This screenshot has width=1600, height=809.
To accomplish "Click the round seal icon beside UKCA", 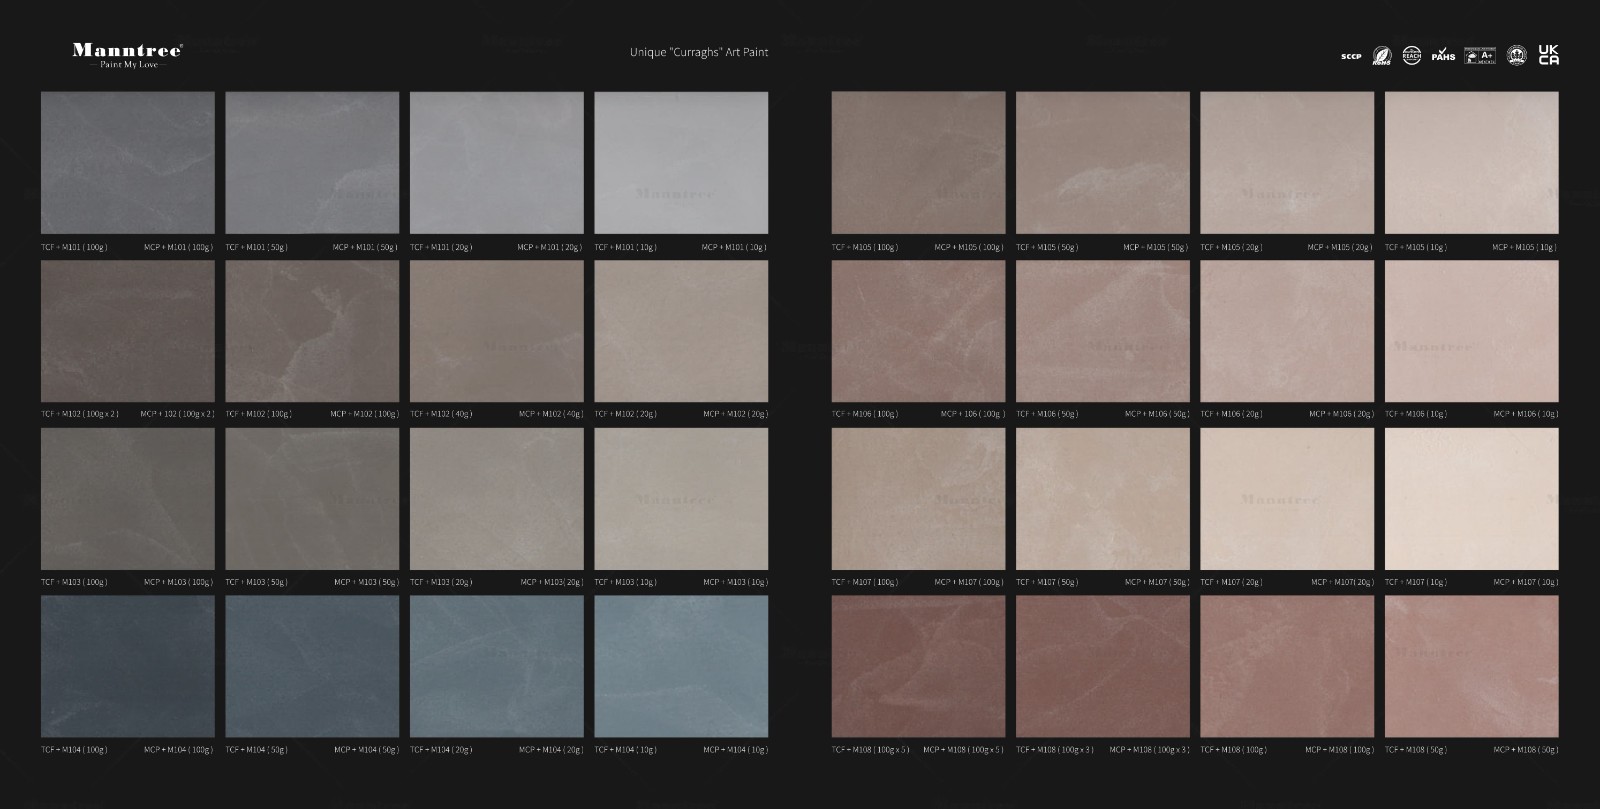I will click(1516, 56).
